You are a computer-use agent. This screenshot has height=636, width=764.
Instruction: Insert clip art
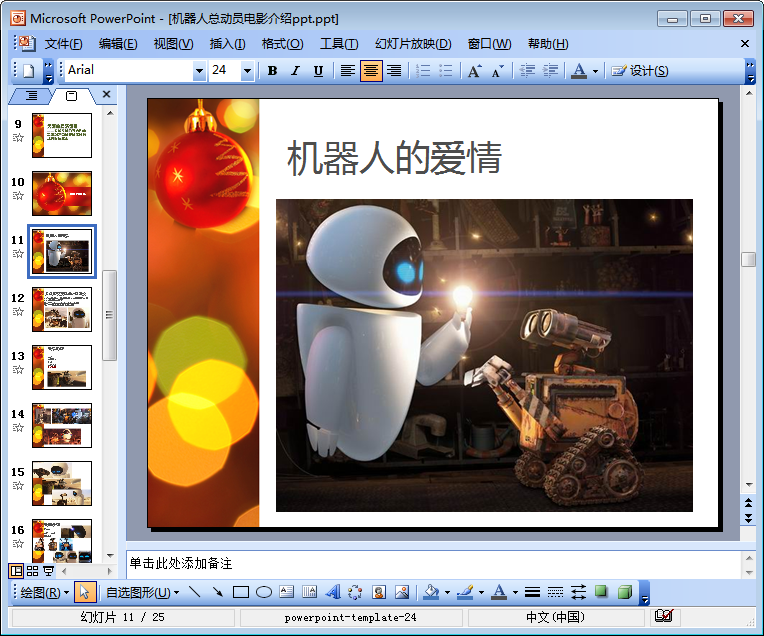(379, 593)
